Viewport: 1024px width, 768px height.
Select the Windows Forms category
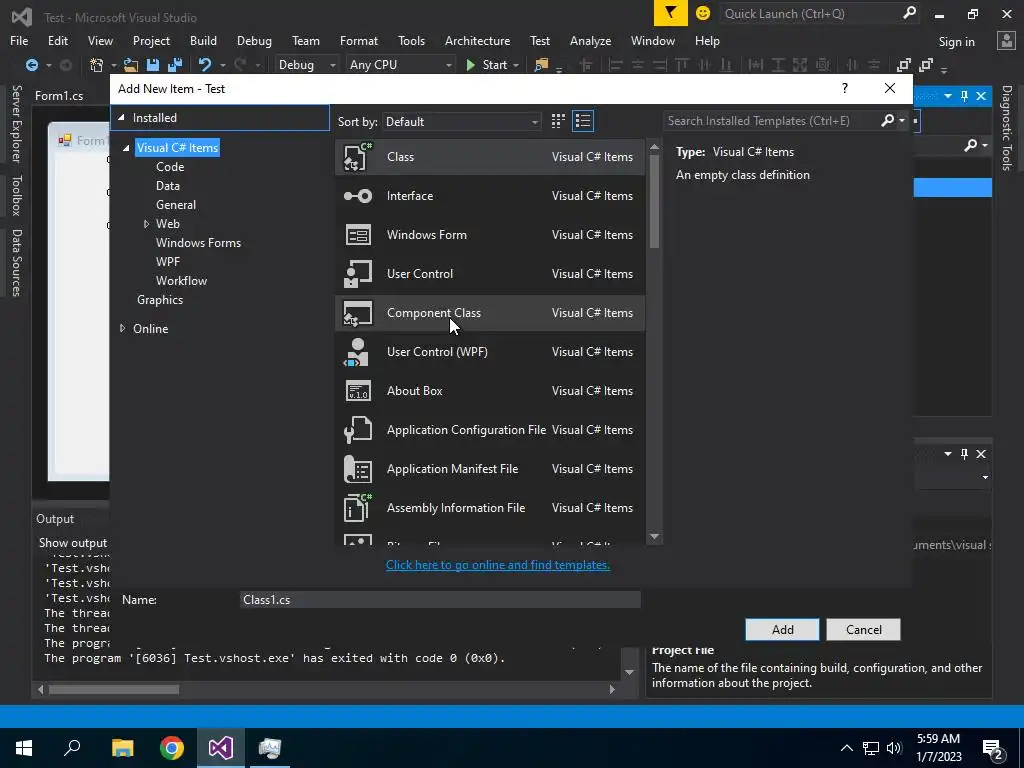pos(199,242)
